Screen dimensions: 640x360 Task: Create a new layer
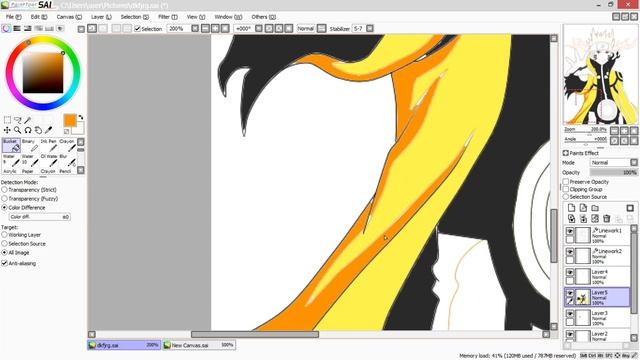pos(571,208)
